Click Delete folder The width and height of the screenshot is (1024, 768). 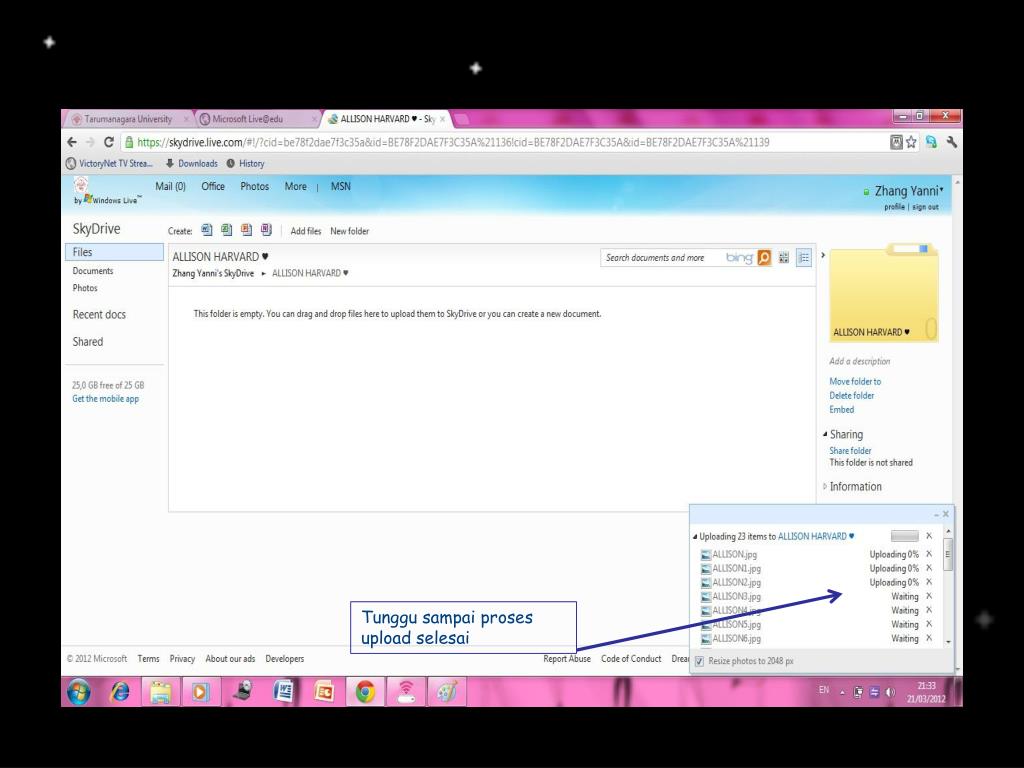[852, 396]
